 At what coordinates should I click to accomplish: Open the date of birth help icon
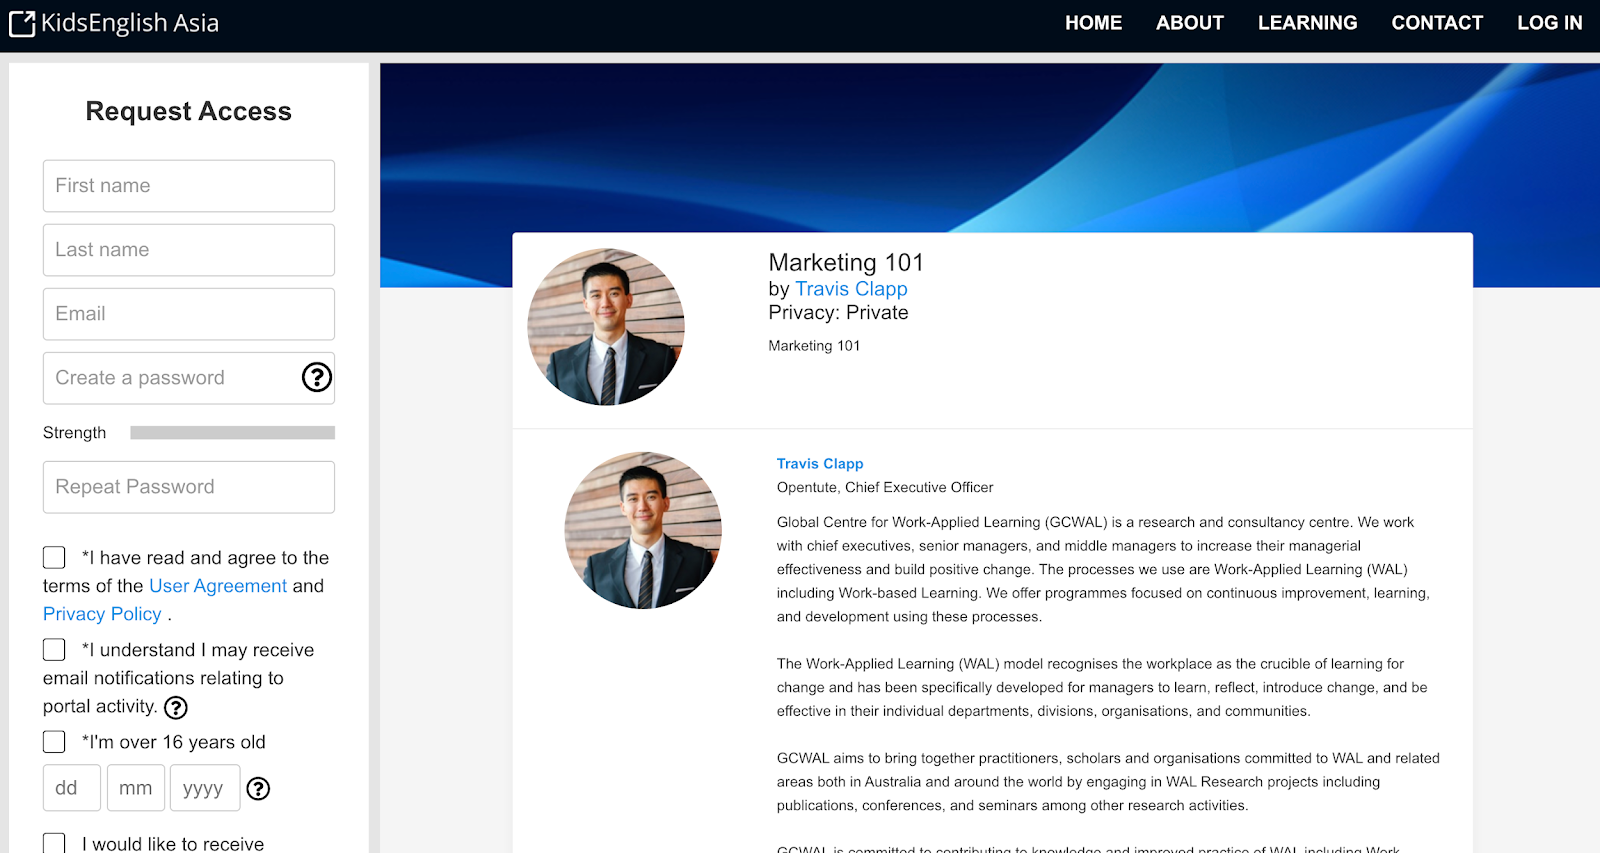pos(258,789)
